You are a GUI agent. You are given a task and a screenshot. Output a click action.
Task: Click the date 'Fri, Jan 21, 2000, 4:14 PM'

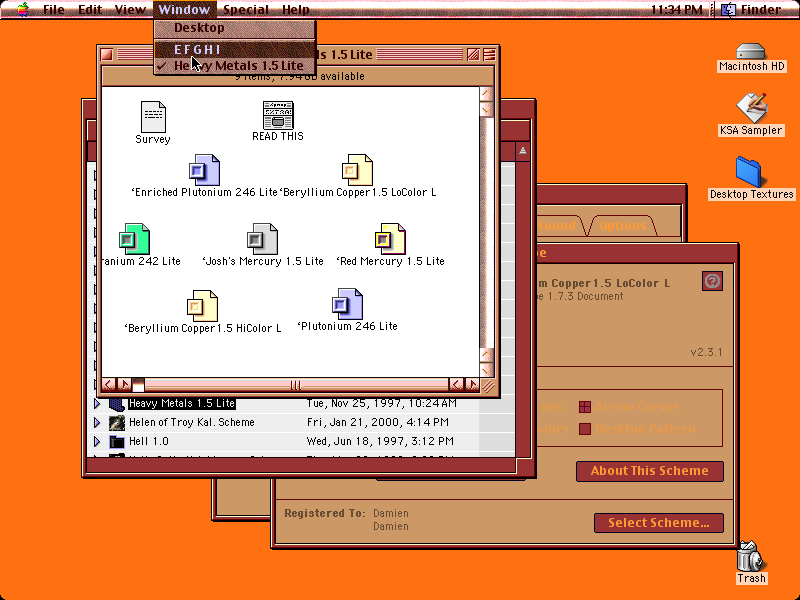378,422
